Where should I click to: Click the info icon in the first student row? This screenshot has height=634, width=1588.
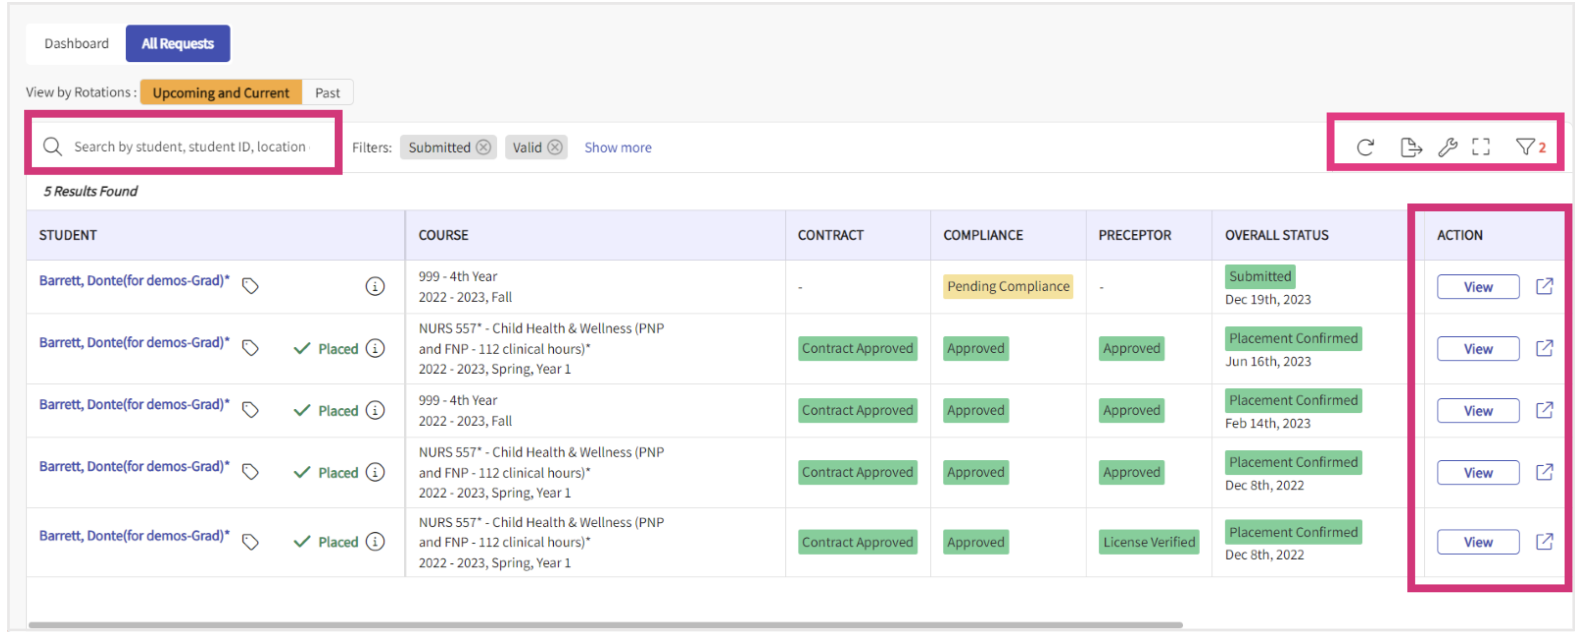click(375, 287)
